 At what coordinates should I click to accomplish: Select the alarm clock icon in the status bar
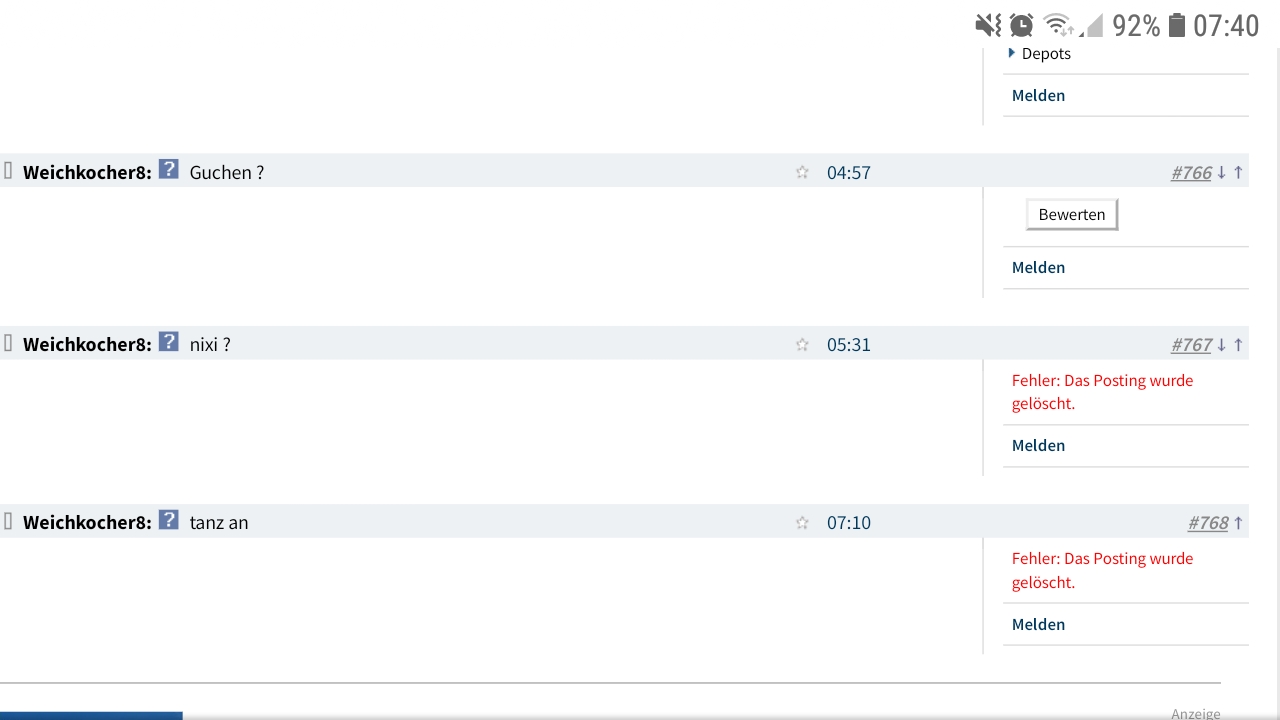pos(1020,25)
